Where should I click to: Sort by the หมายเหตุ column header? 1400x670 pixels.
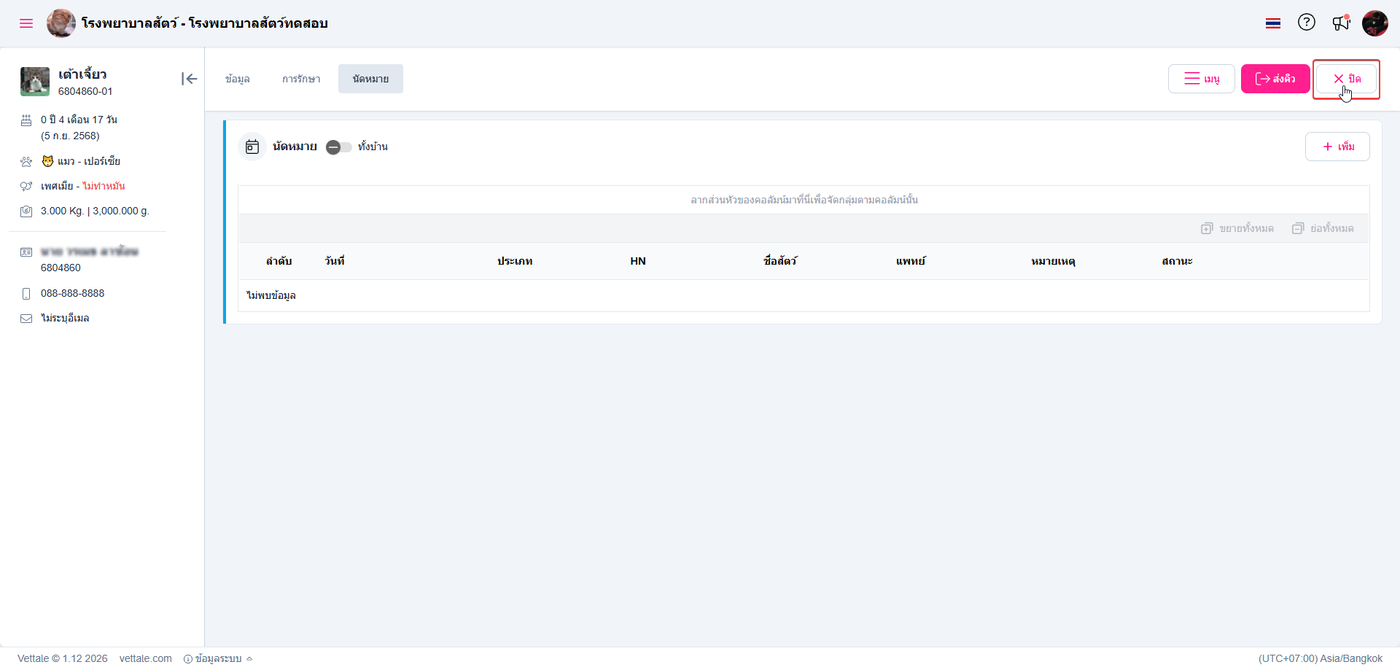coord(1053,261)
